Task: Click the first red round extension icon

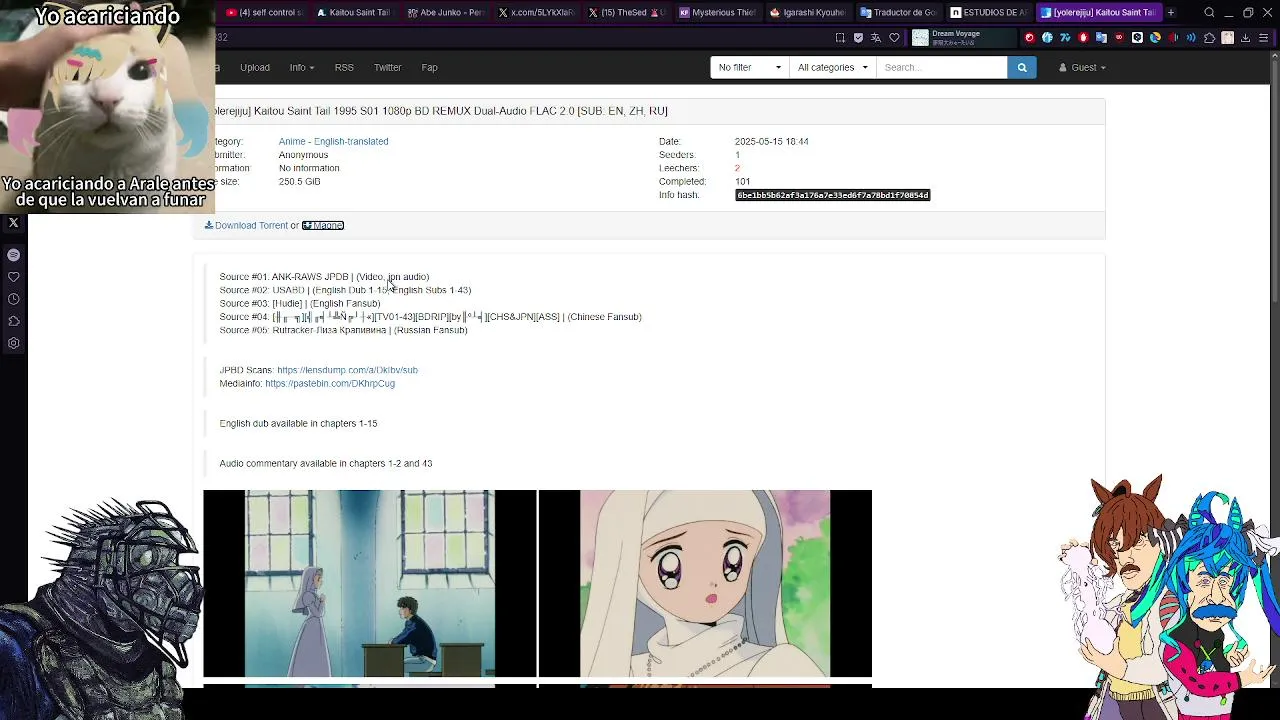Action: click(x=1029, y=38)
